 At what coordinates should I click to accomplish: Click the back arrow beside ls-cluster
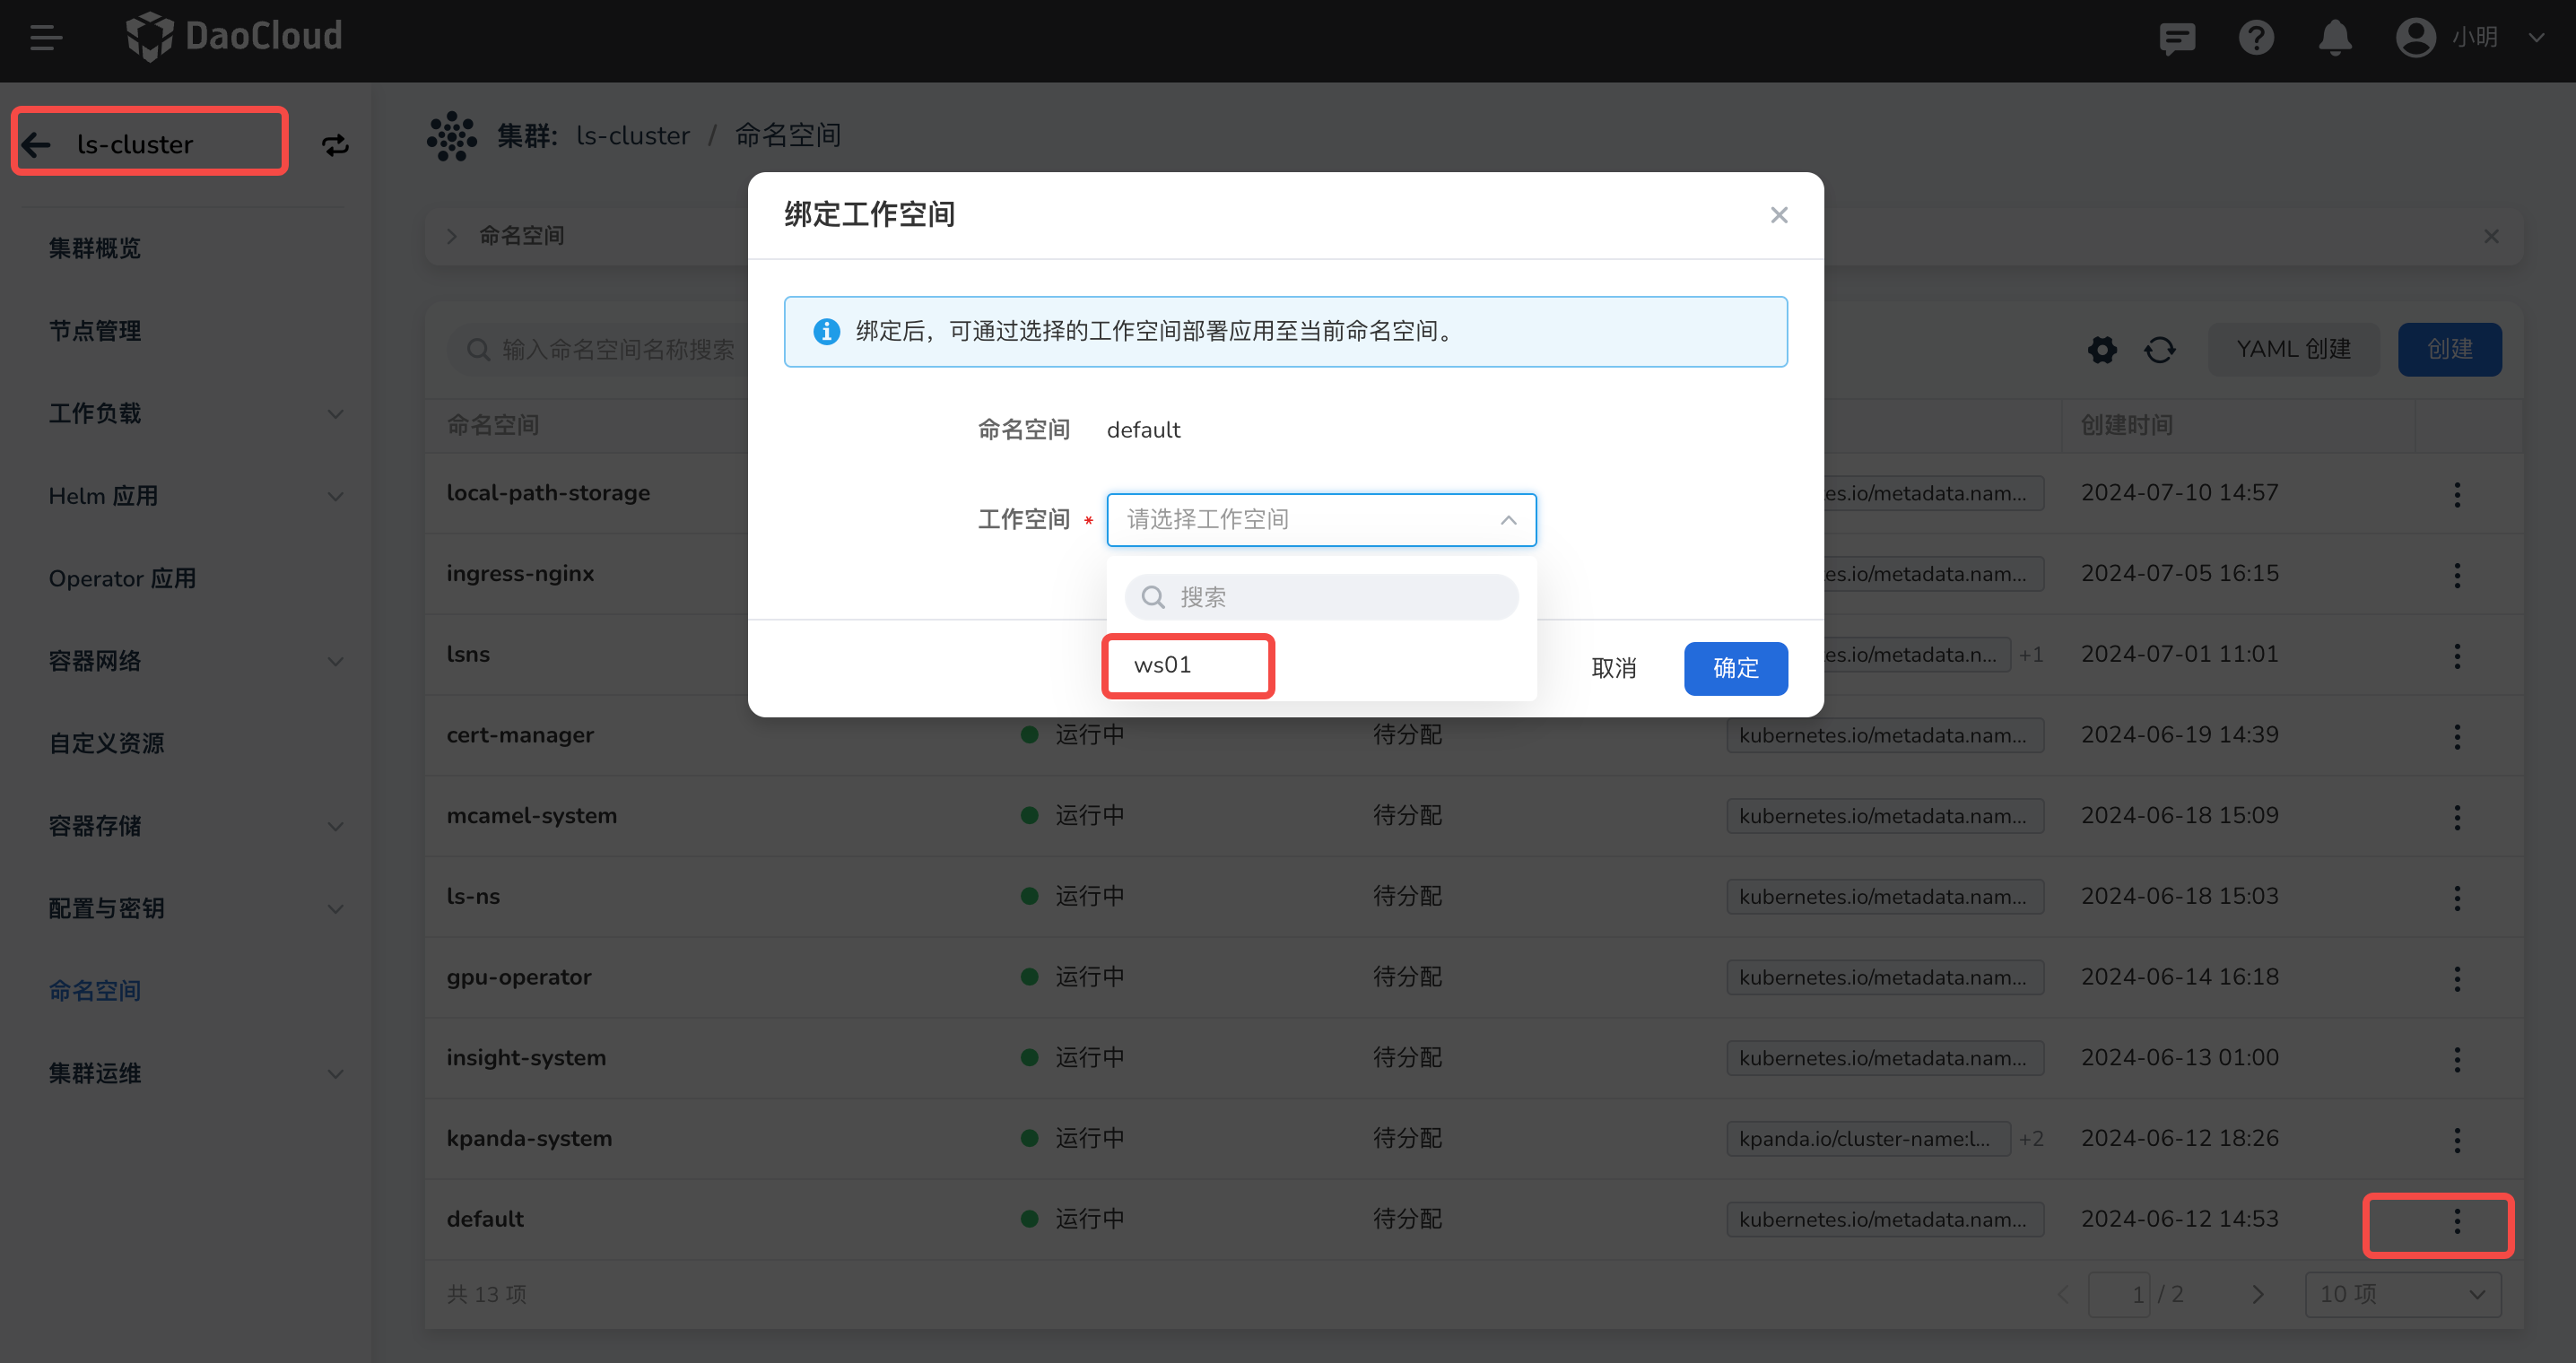[37, 145]
